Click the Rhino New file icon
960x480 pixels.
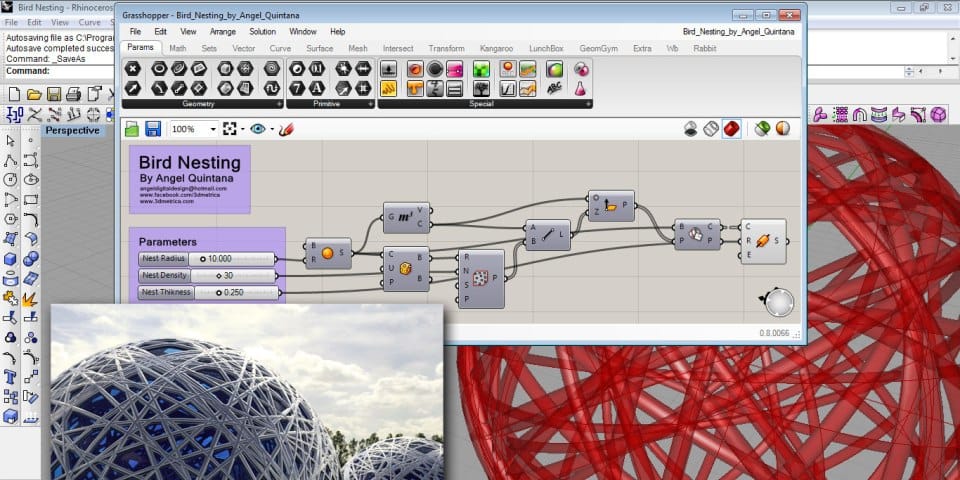[14, 94]
